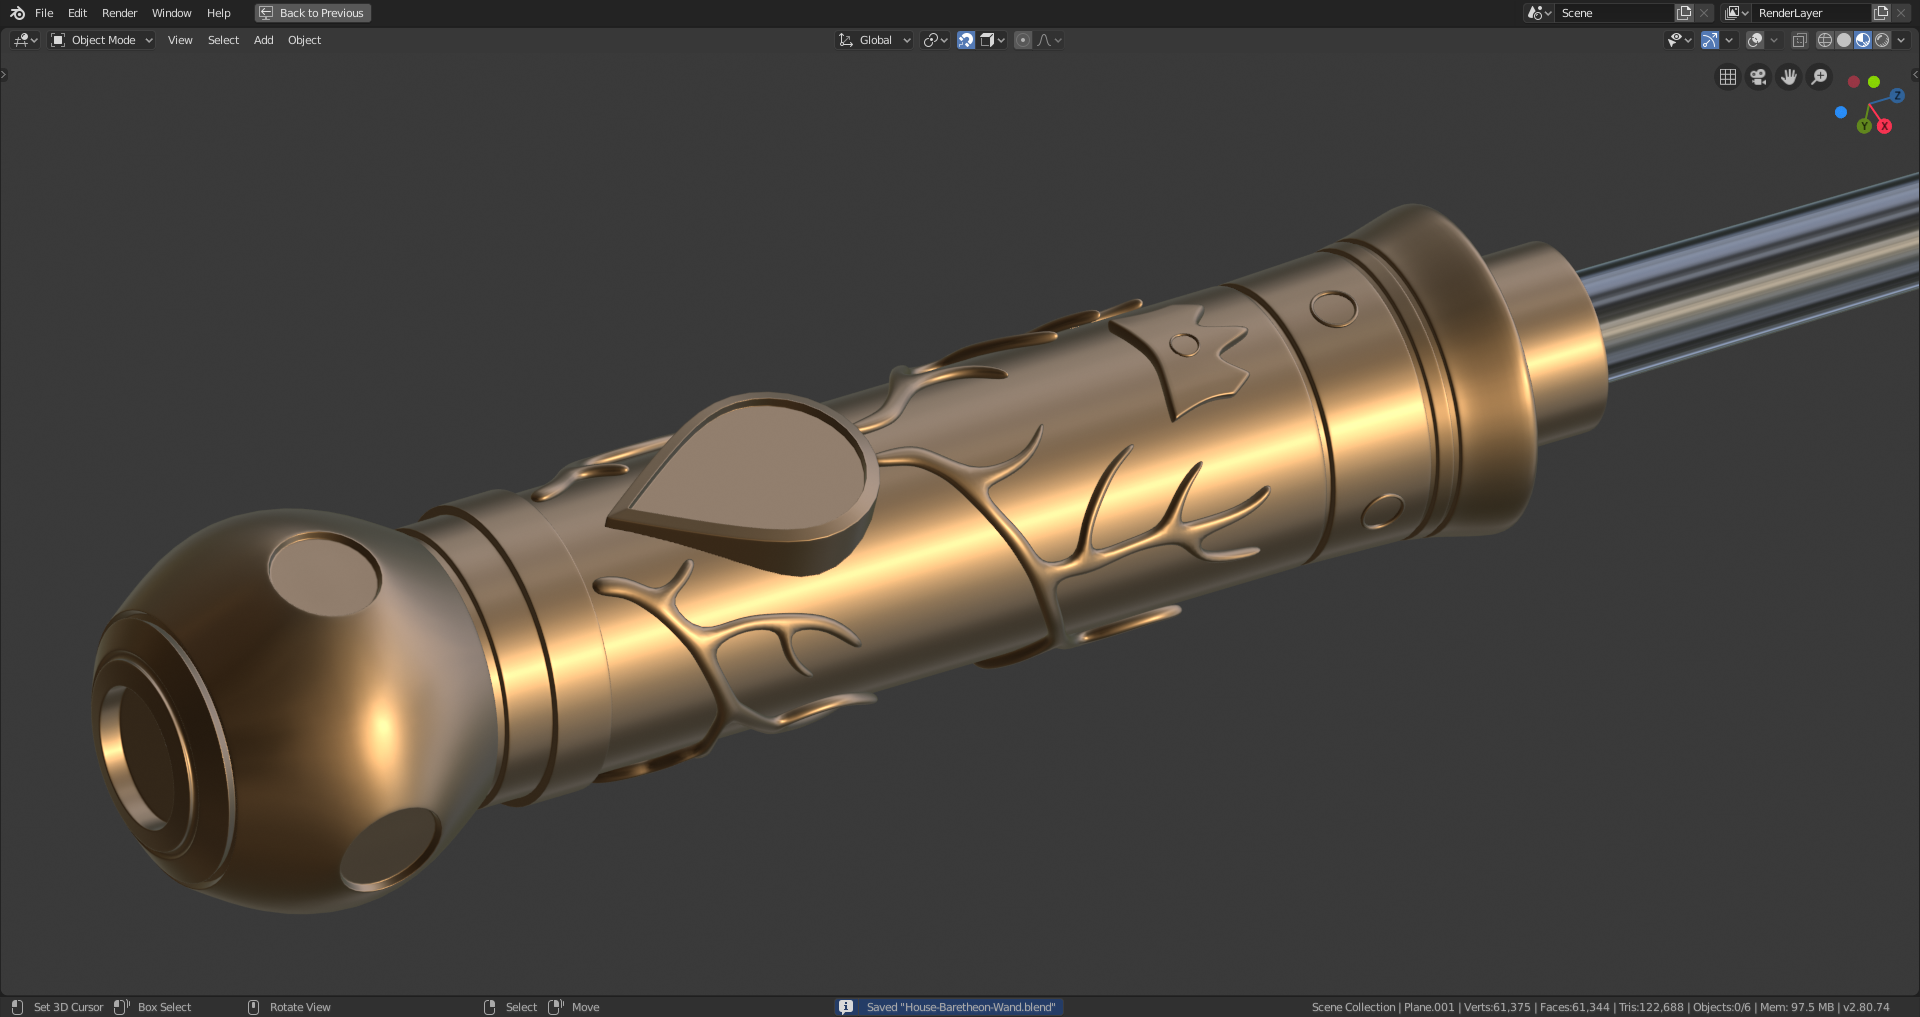Click the negative Y green gizmo dot

pyautogui.click(x=1874, y=82)
